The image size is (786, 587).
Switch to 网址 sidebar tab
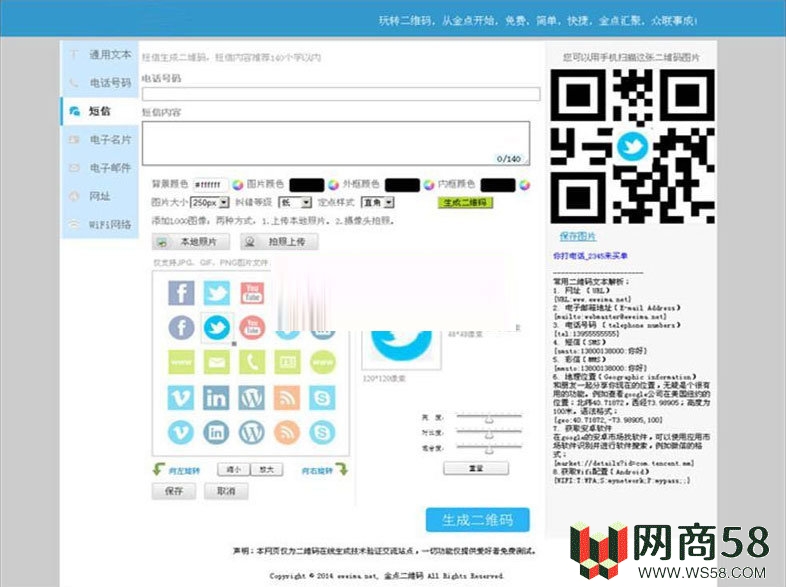100,196
